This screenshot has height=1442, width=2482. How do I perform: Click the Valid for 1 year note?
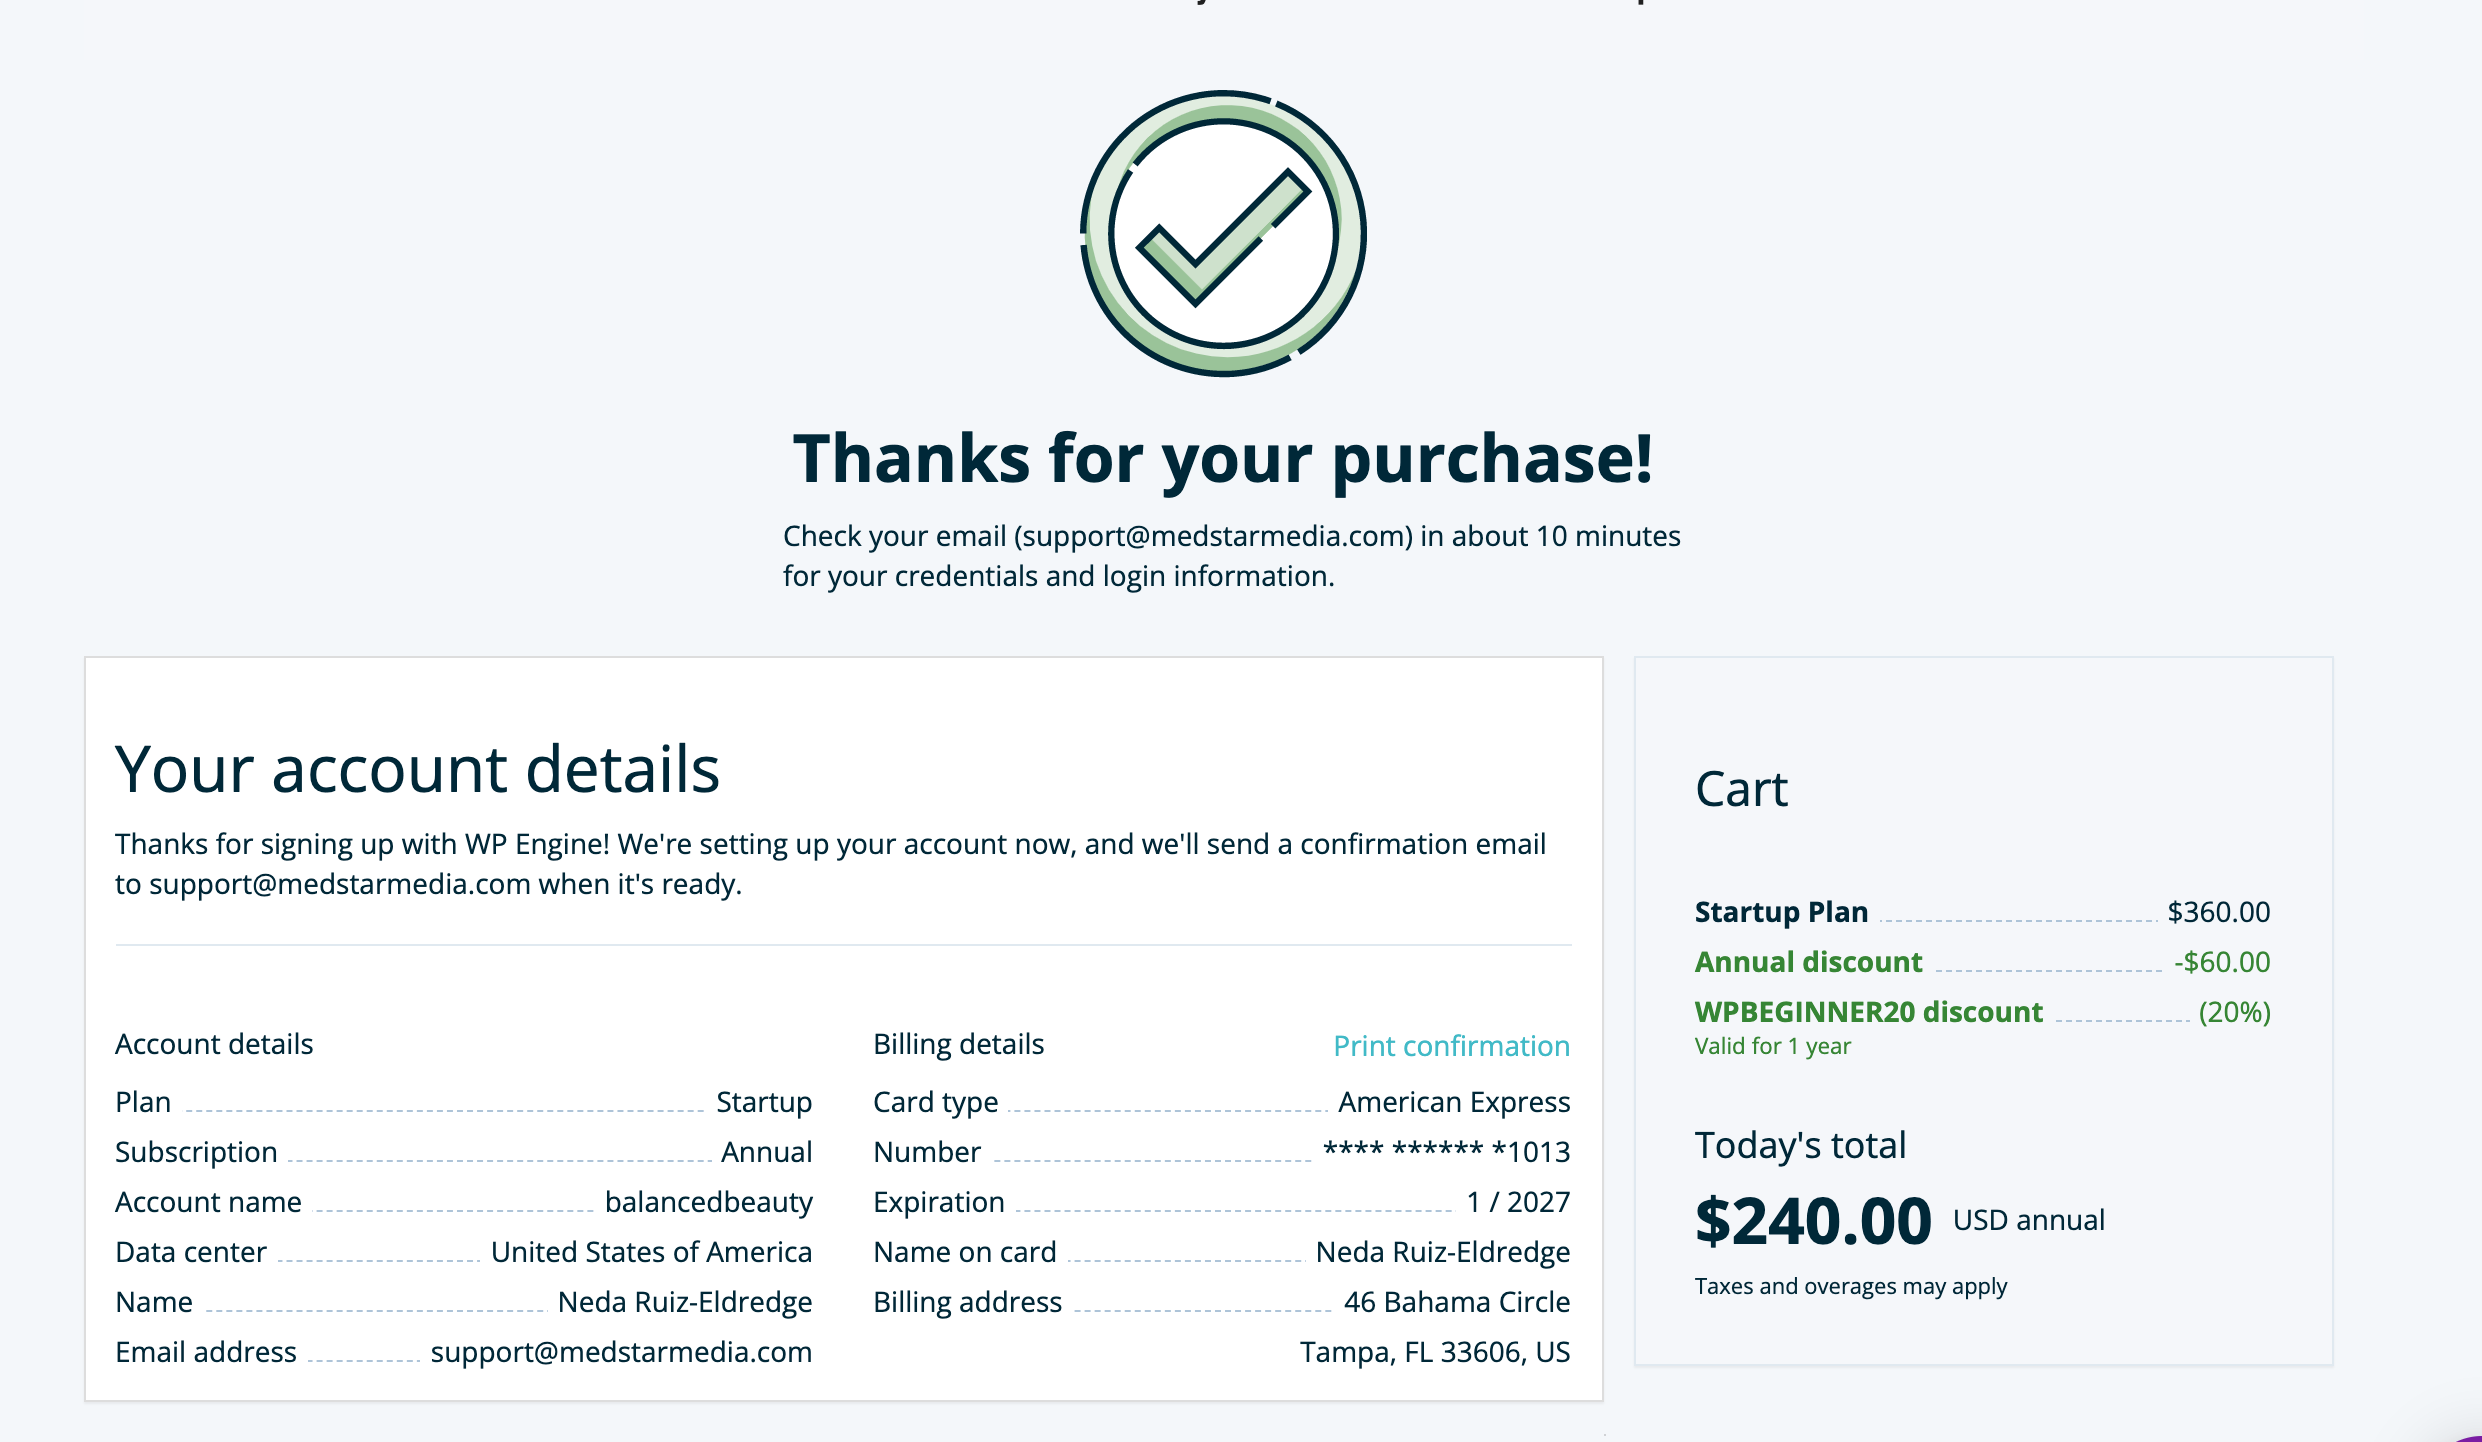click(x=1772, y=1046)
